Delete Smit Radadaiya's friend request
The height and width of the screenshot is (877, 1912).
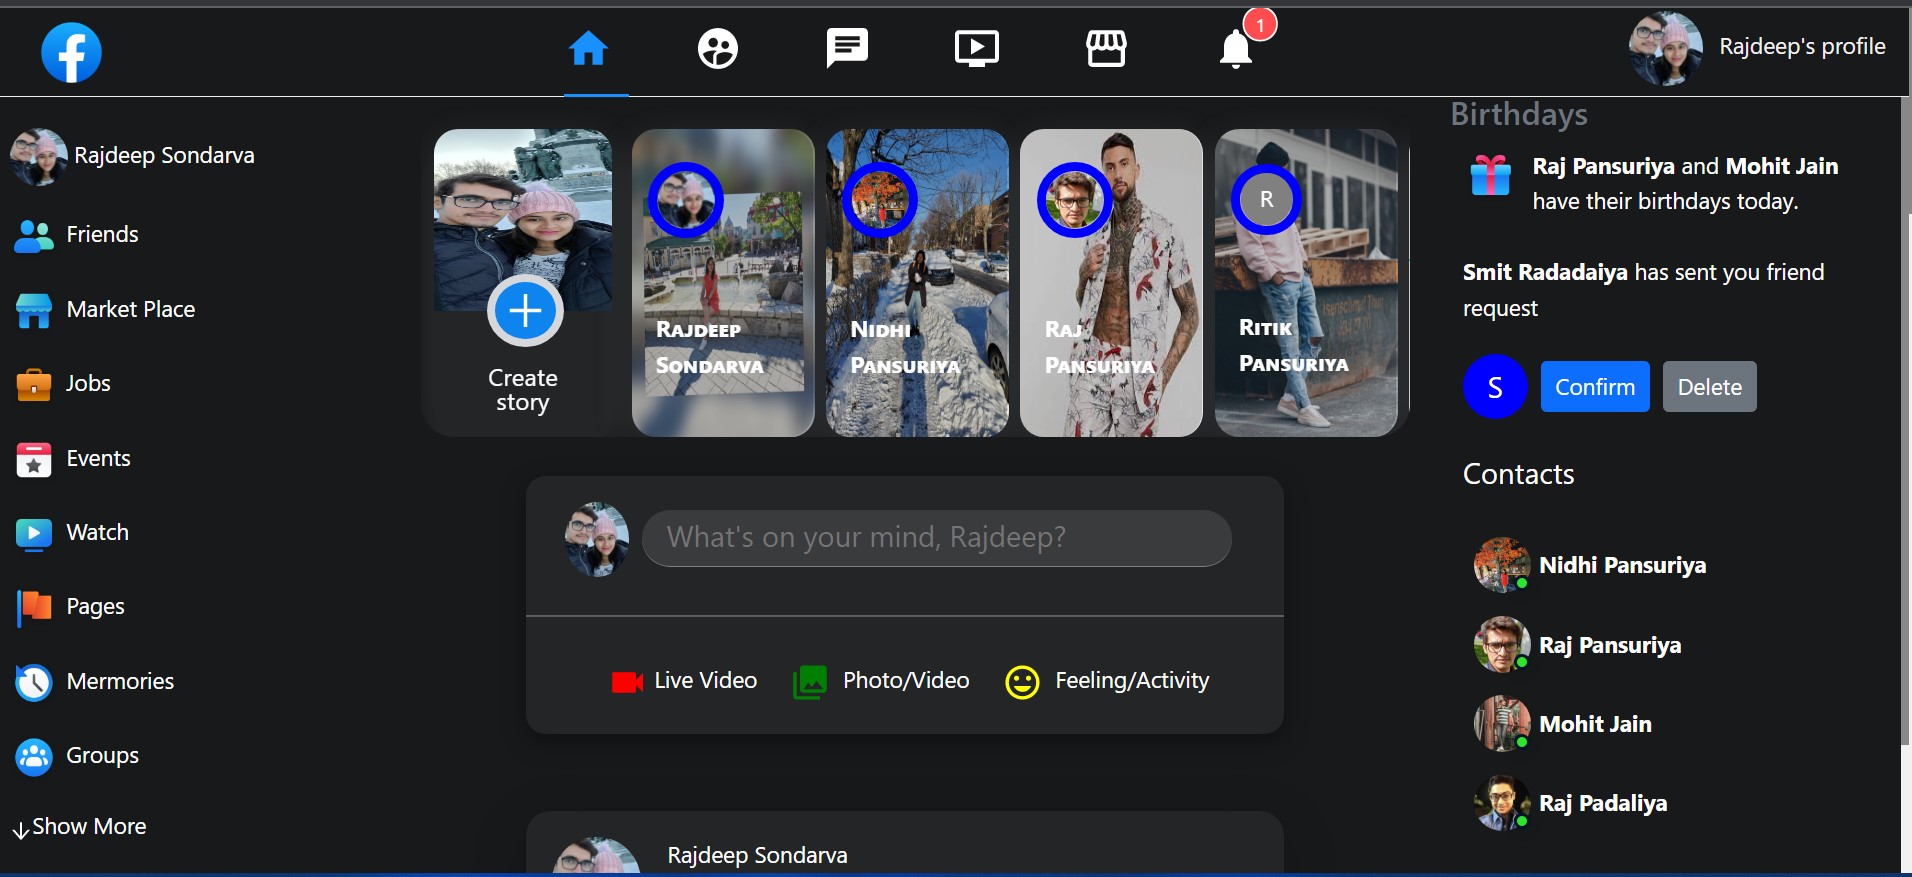coord(1710,387)
